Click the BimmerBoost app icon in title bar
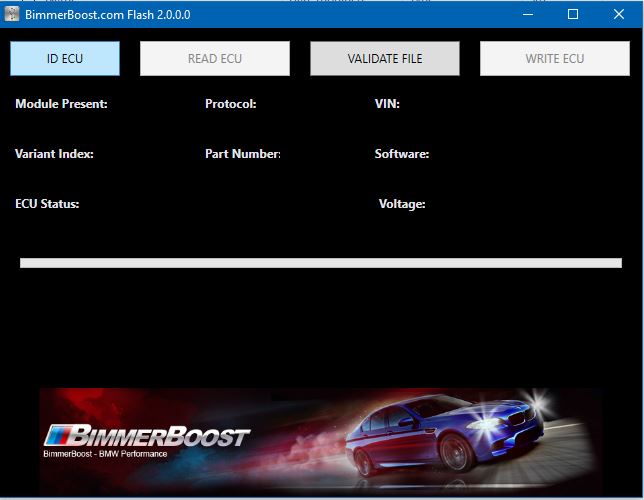 [x=13, y=15]
